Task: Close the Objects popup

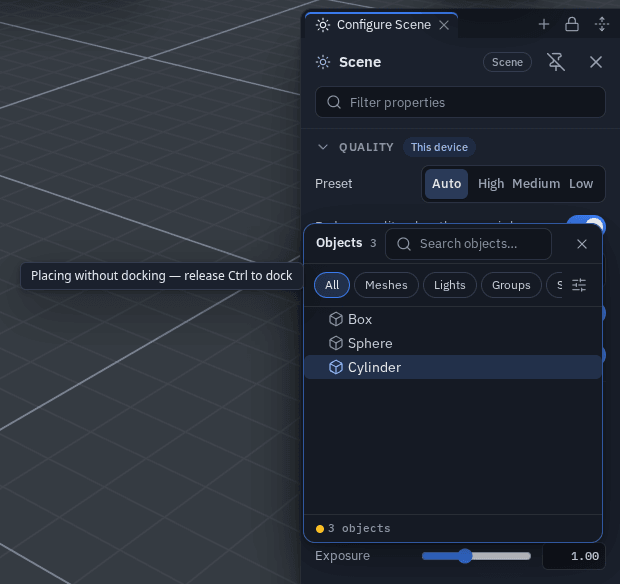Action: point(582,244)
